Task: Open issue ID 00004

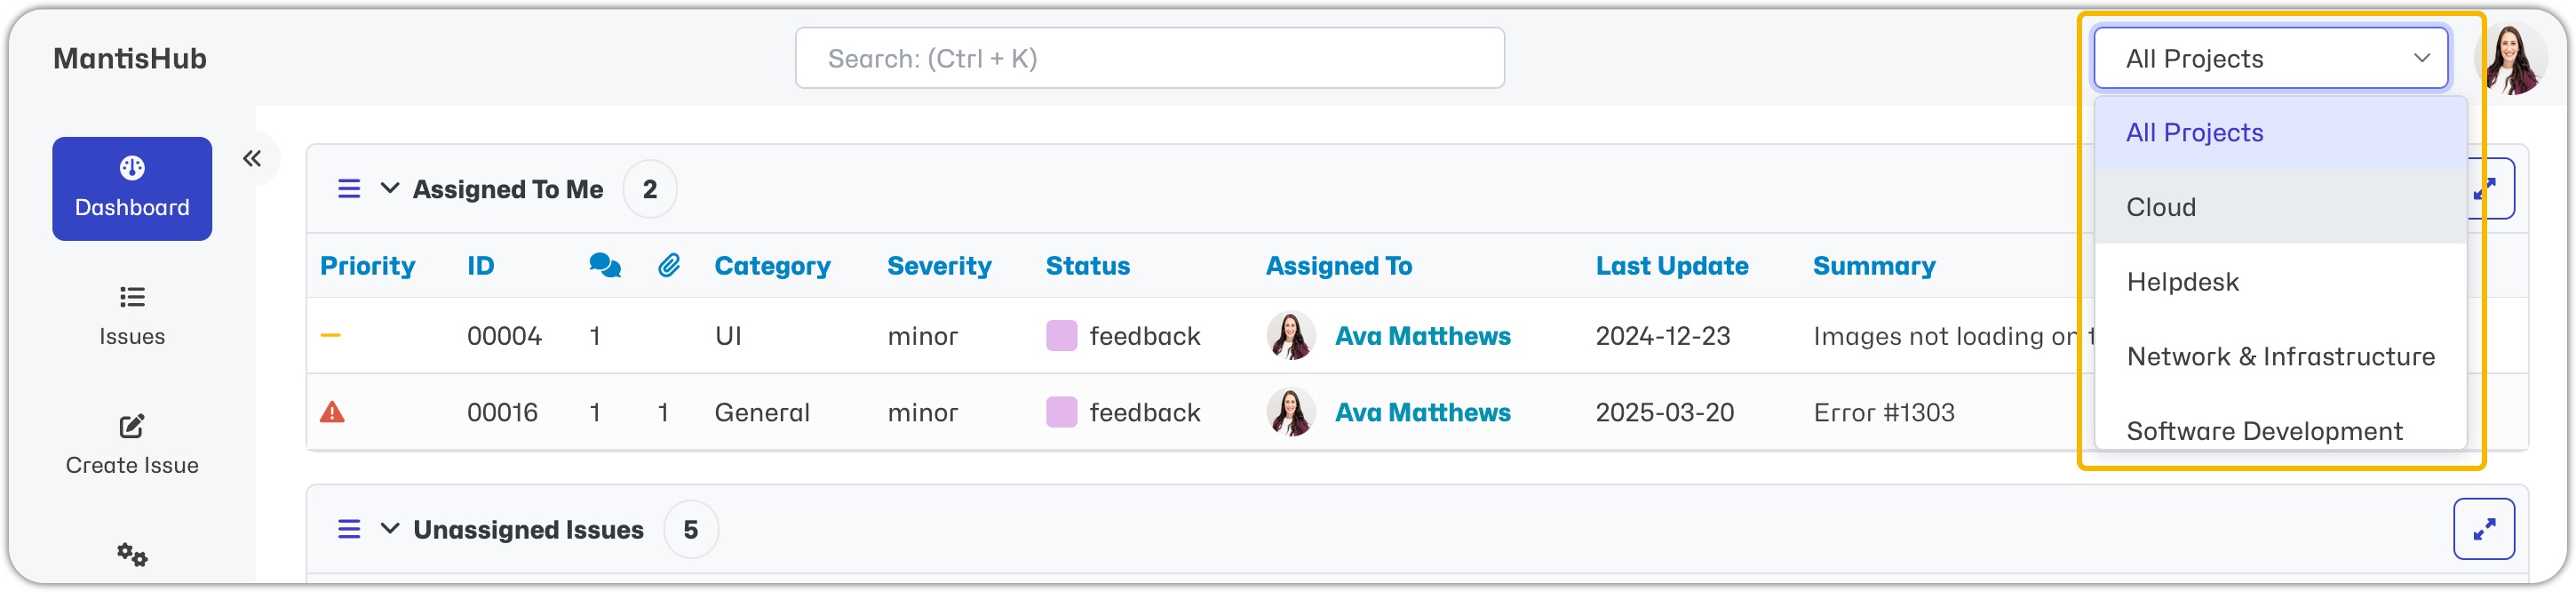Action: 504,336
